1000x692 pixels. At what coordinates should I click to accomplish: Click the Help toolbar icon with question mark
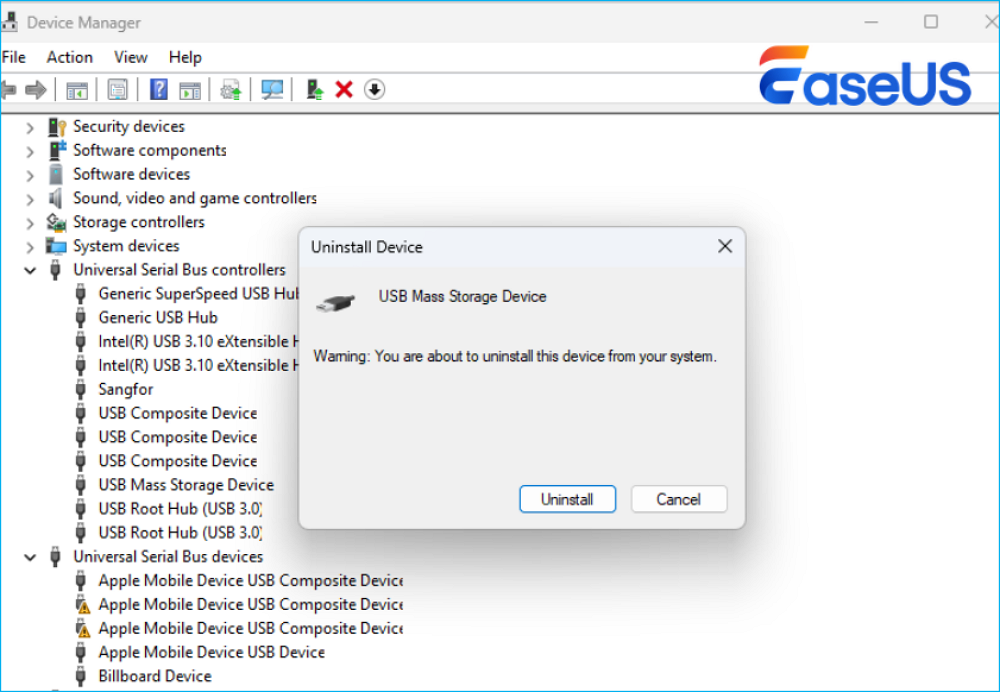158,90
